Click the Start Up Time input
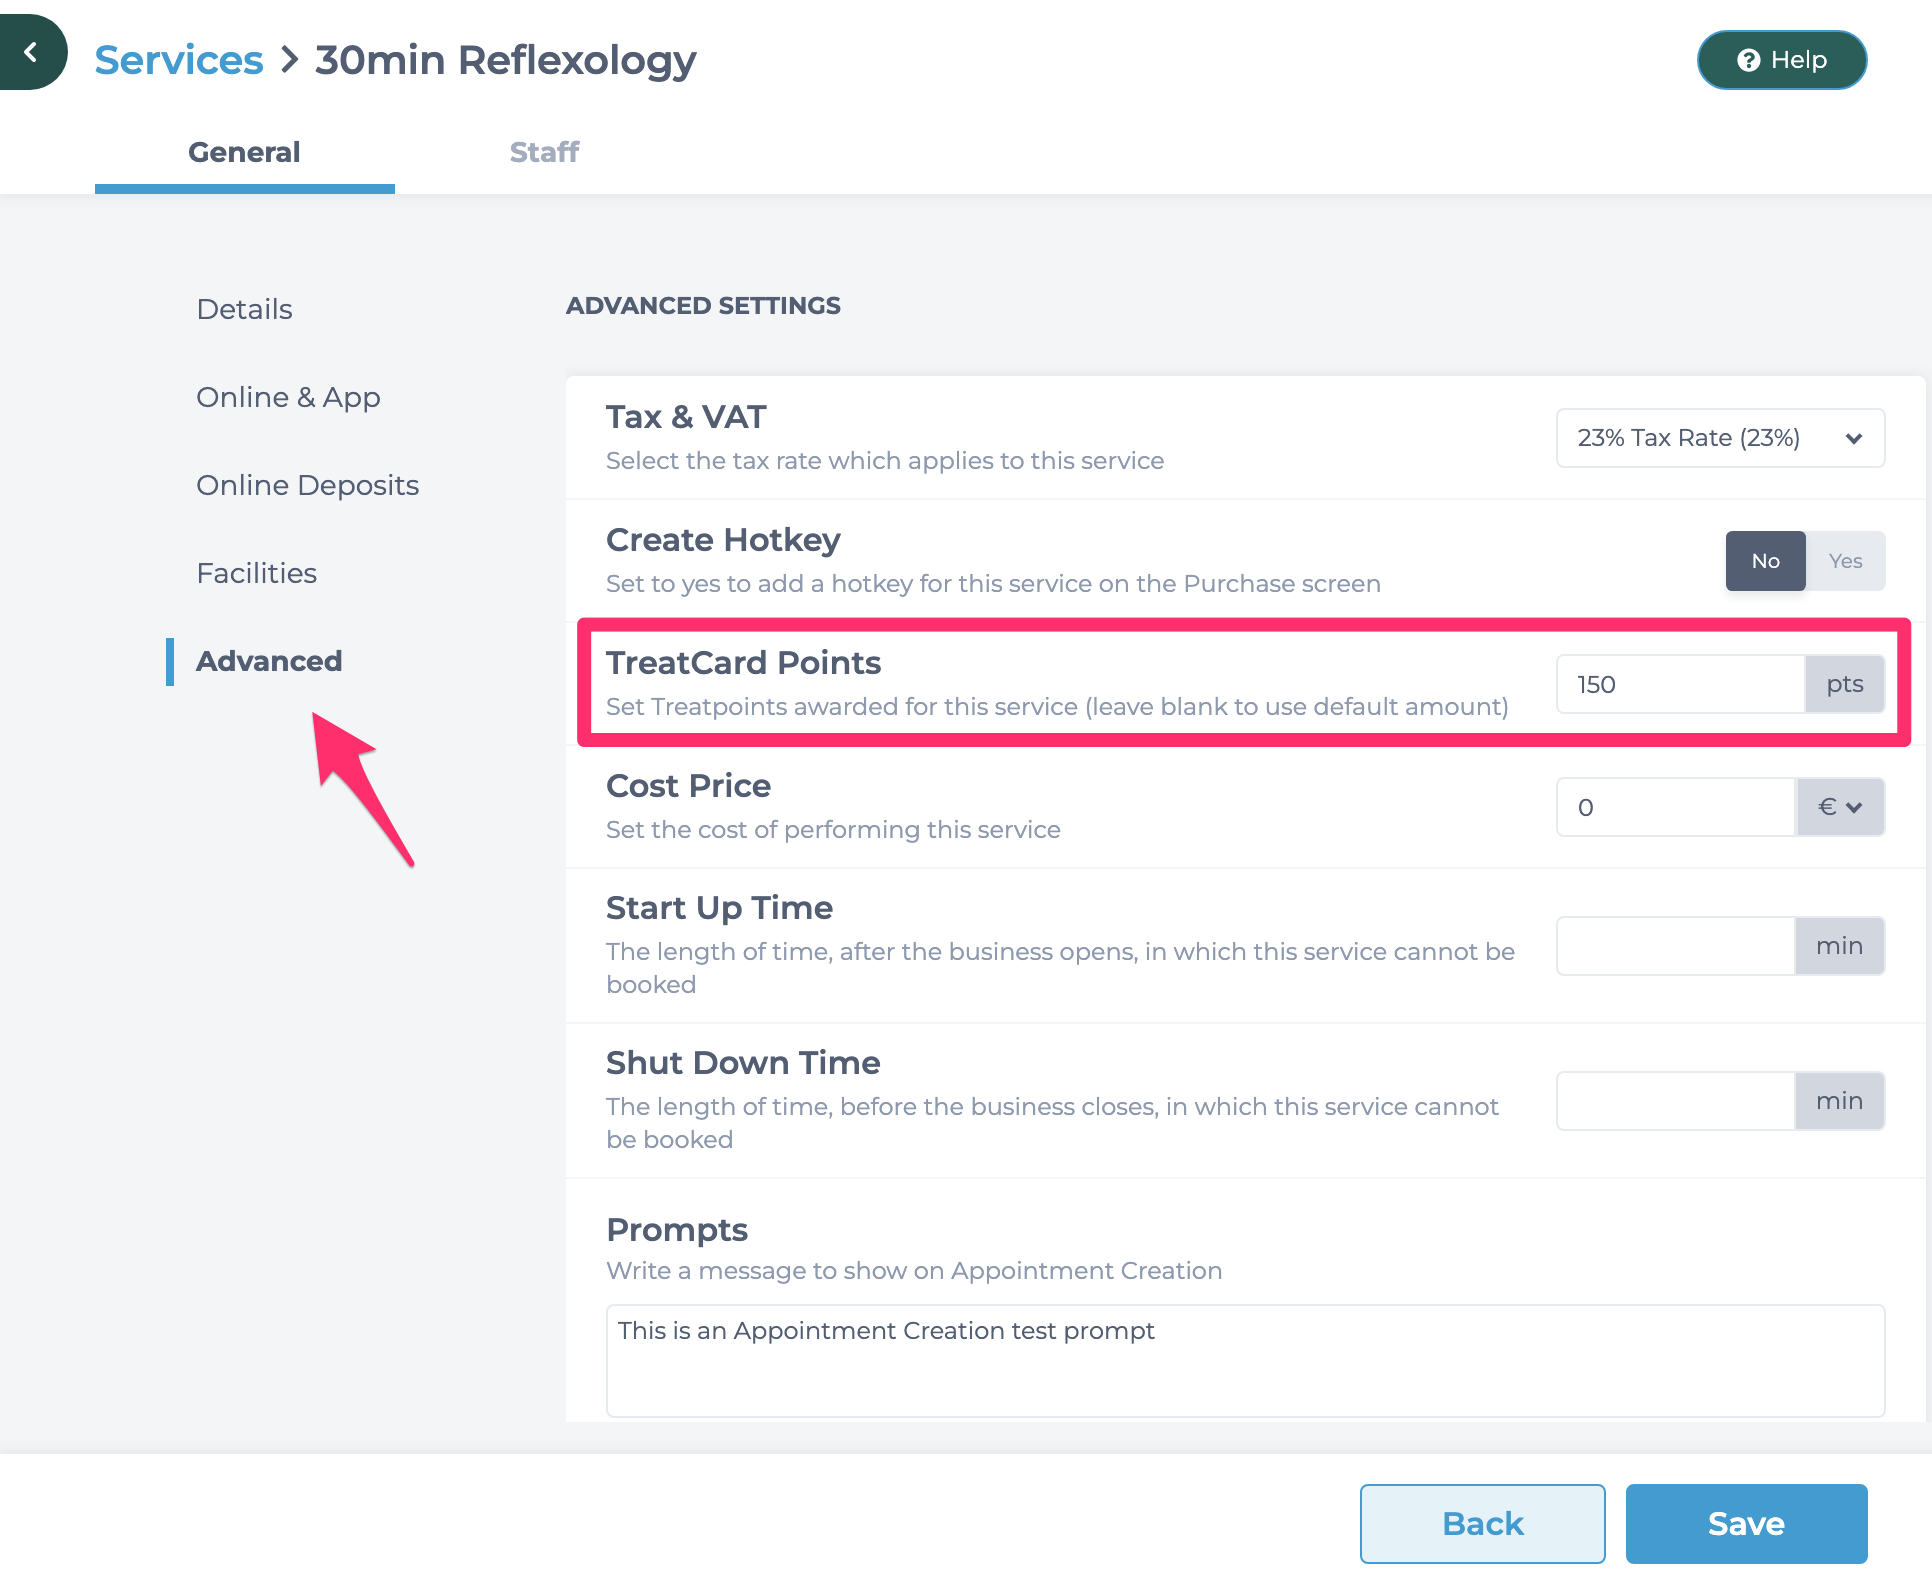This screenshot has height=1588, width=1932. (x=1676, y=946)
